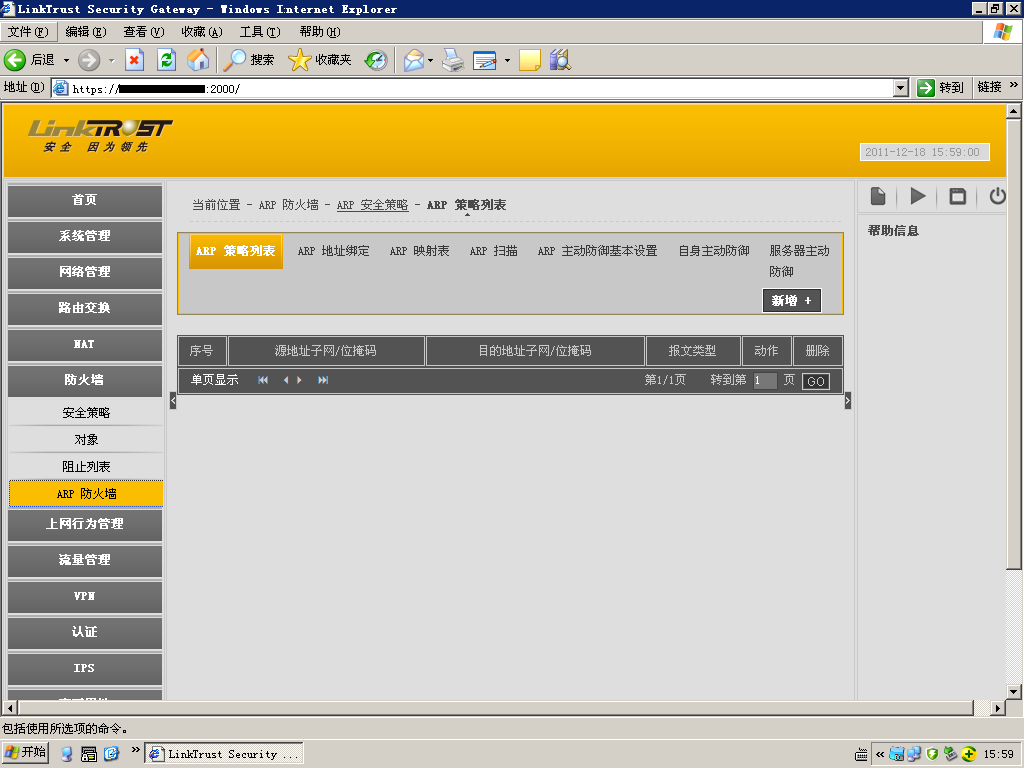Open the 编辑 menu
This screenshot has height=768, width=1024.
click(x=86, y=32)
